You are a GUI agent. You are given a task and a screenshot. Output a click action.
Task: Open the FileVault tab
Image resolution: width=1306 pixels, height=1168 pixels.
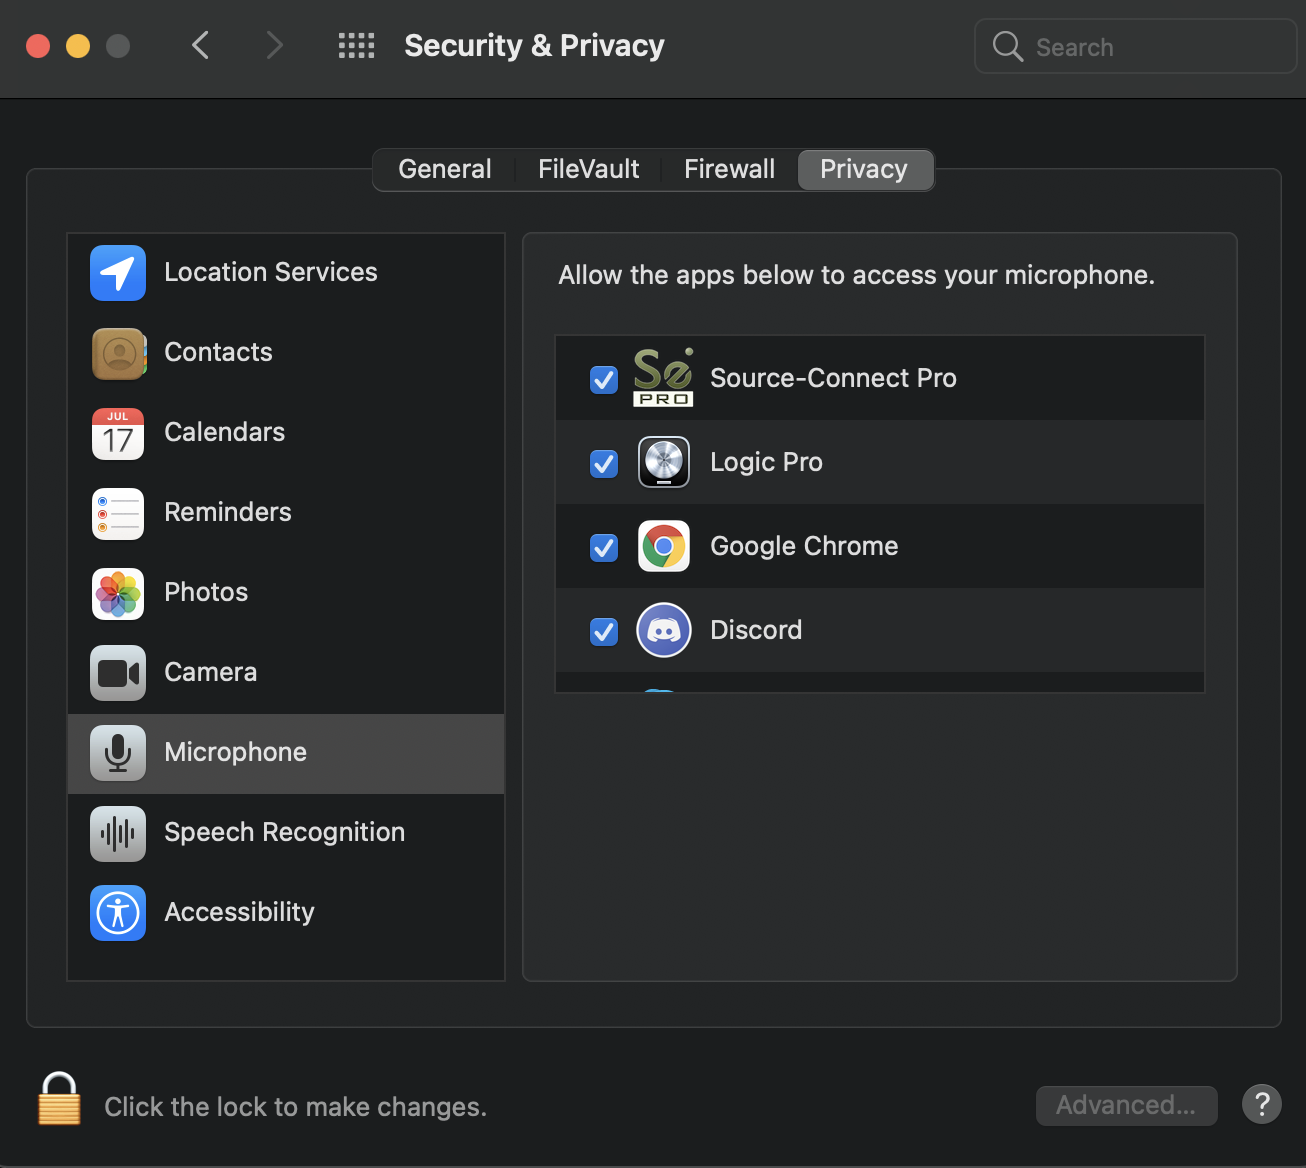(x=588, y=170)
